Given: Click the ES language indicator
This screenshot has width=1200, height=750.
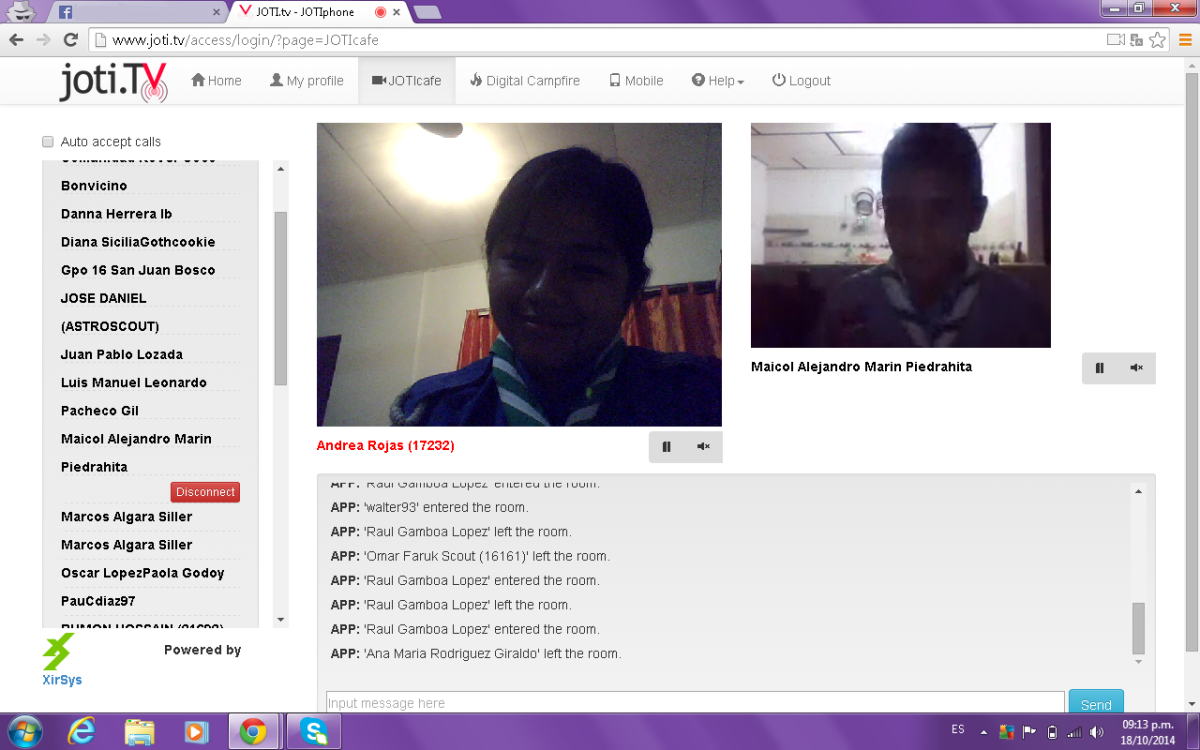Looking at the screenshot, I should 957,730.
